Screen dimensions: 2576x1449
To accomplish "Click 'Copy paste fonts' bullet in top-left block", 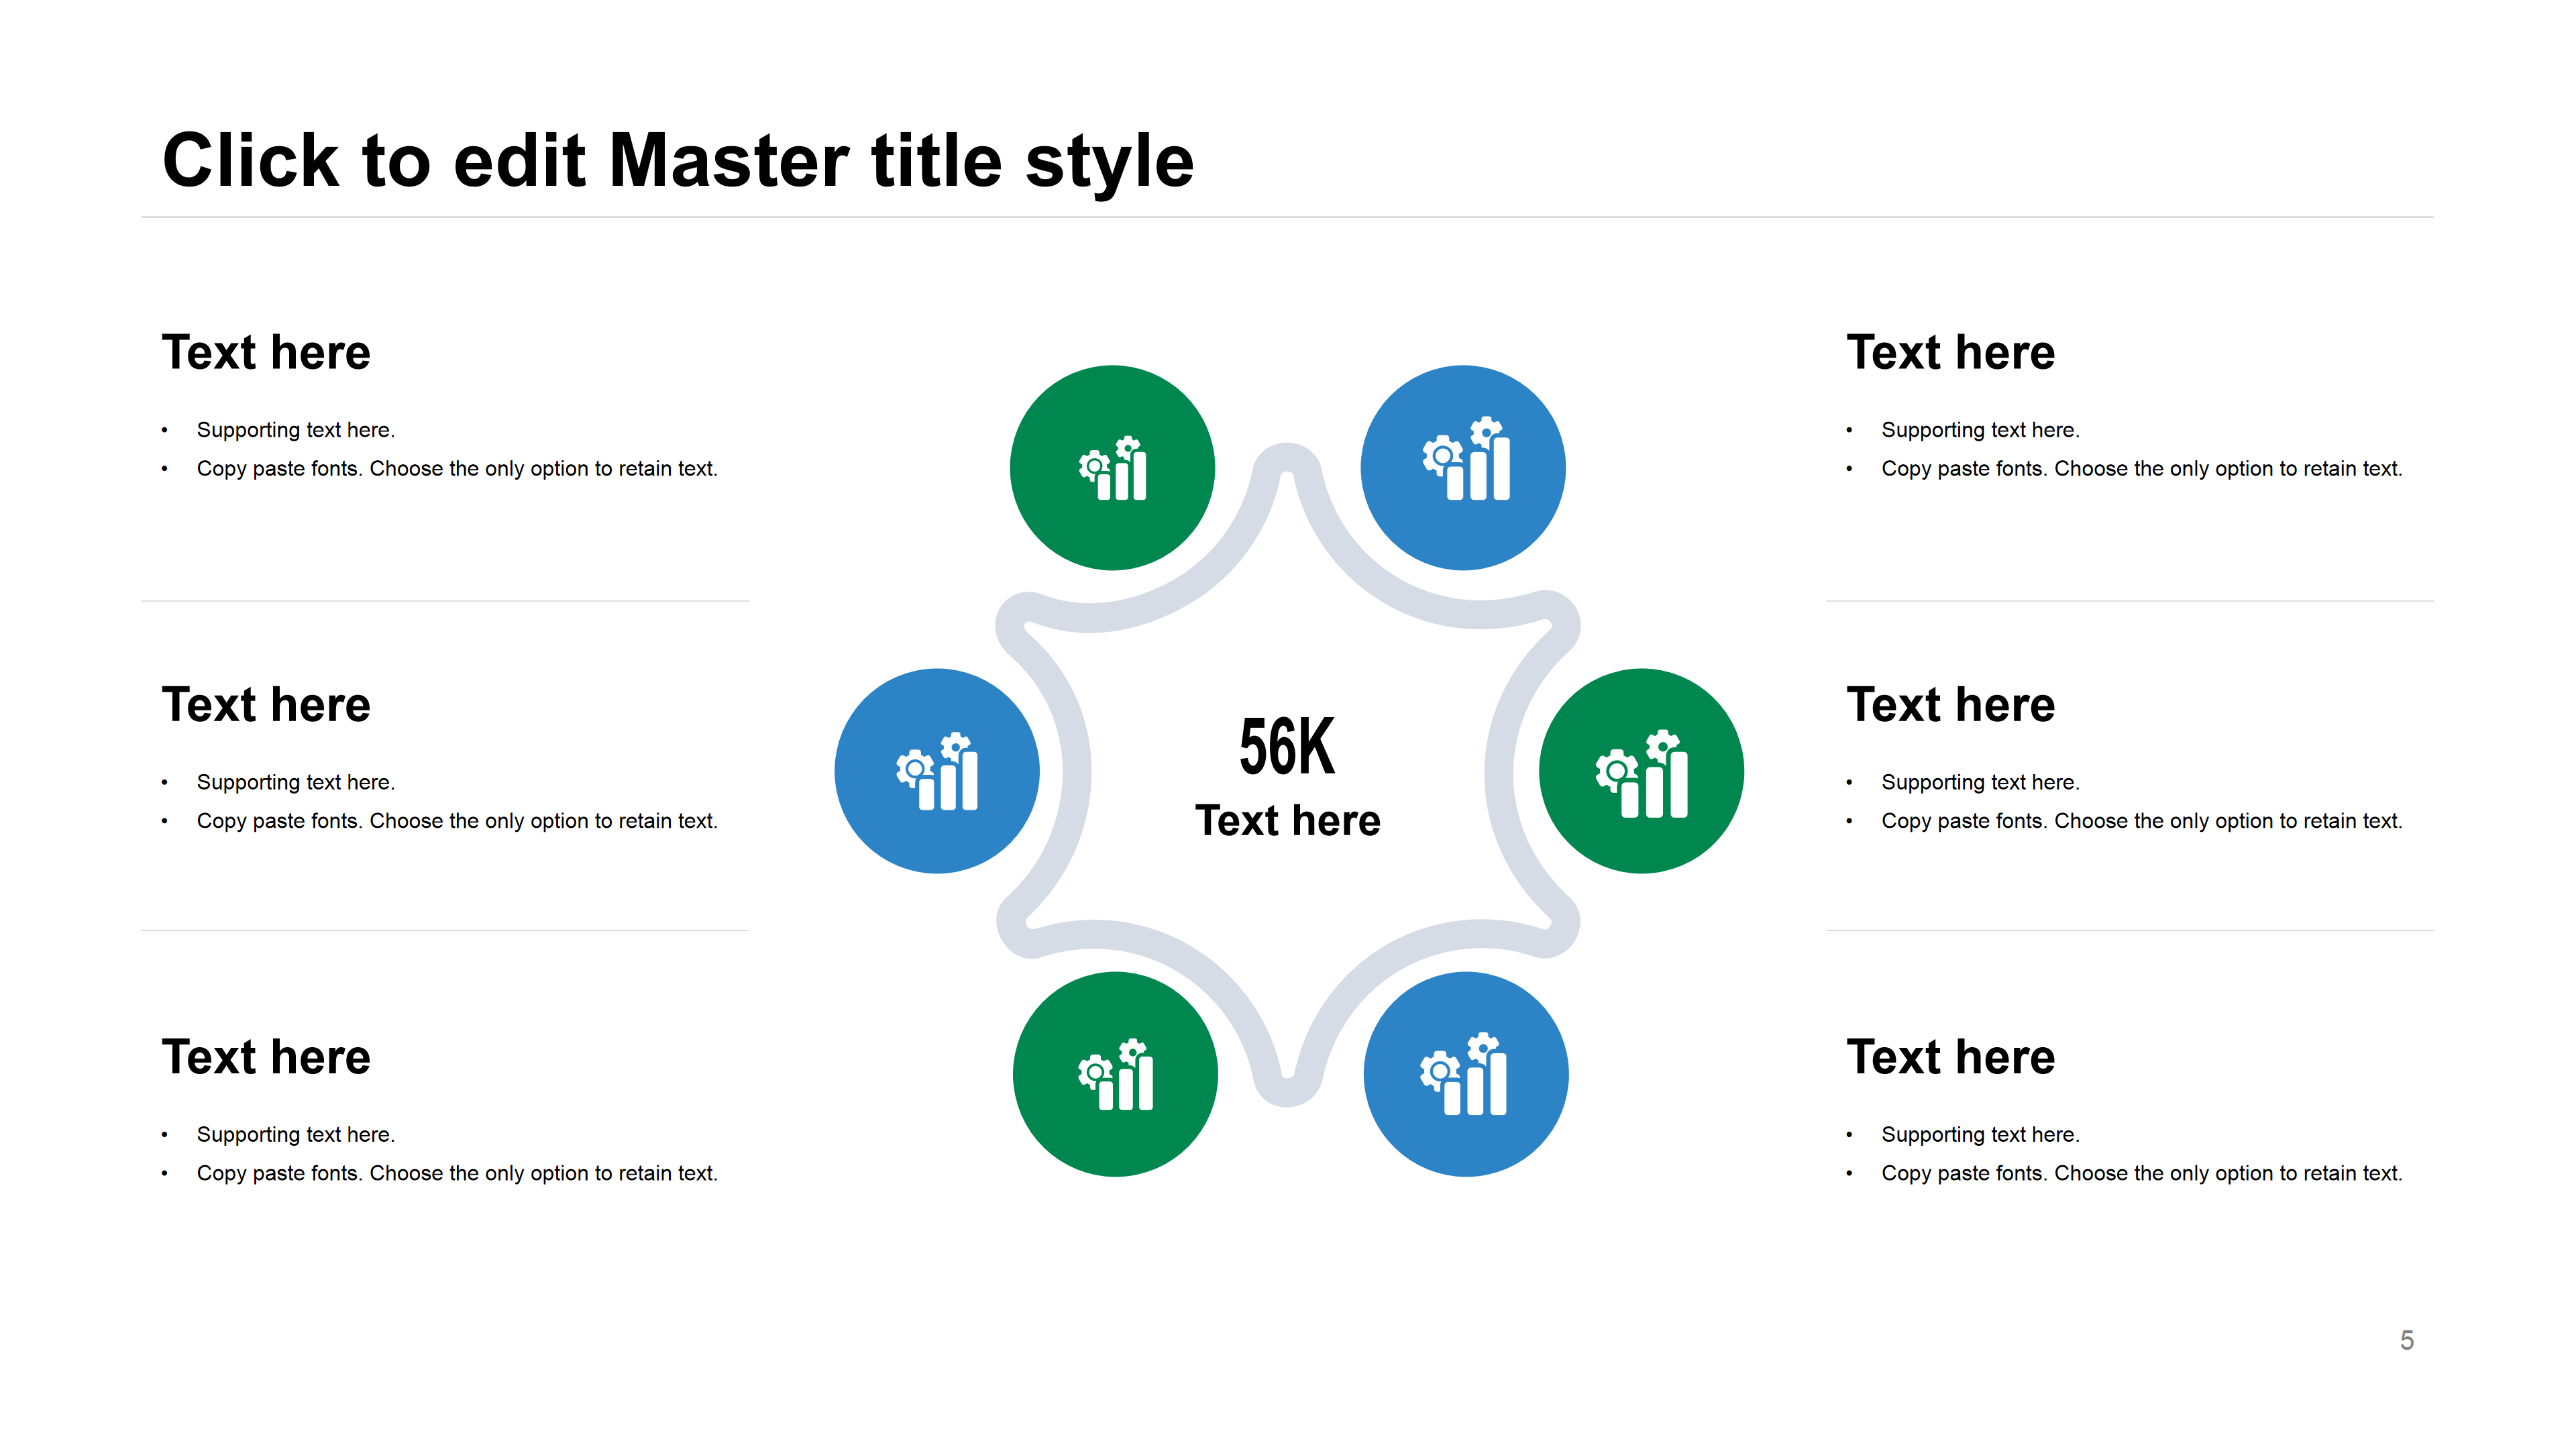I will click(457, 469).
